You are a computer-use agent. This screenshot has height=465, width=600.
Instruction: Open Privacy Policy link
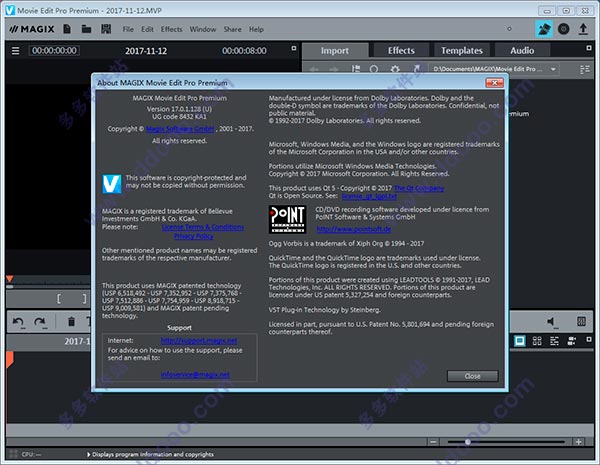click(194, 236)
